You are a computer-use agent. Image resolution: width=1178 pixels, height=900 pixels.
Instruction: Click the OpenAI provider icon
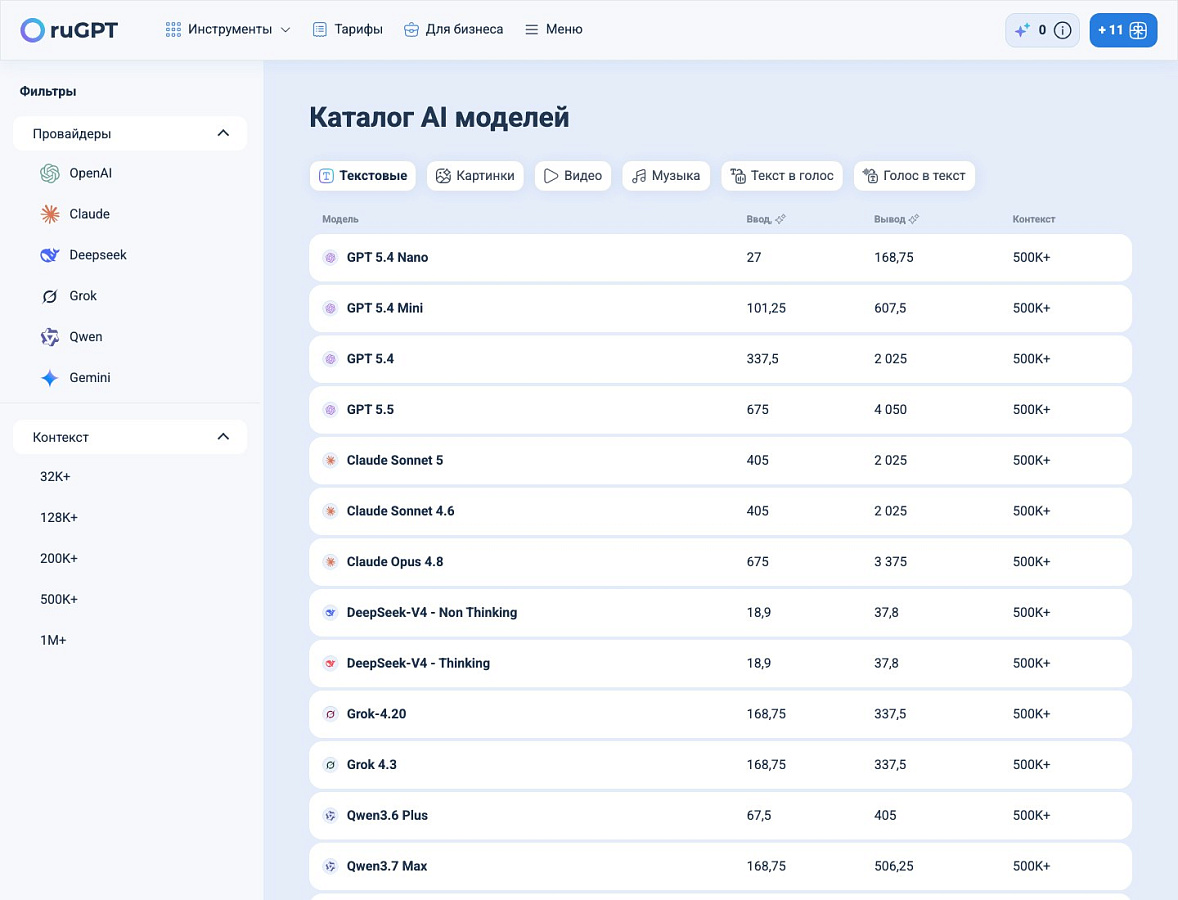(x=50, y=174)
